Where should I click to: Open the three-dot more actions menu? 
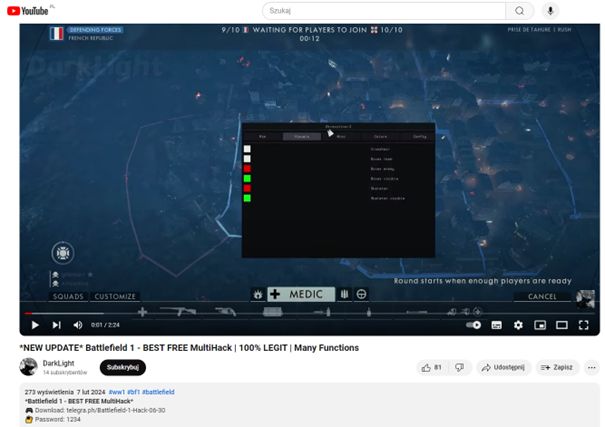(592, 368)
